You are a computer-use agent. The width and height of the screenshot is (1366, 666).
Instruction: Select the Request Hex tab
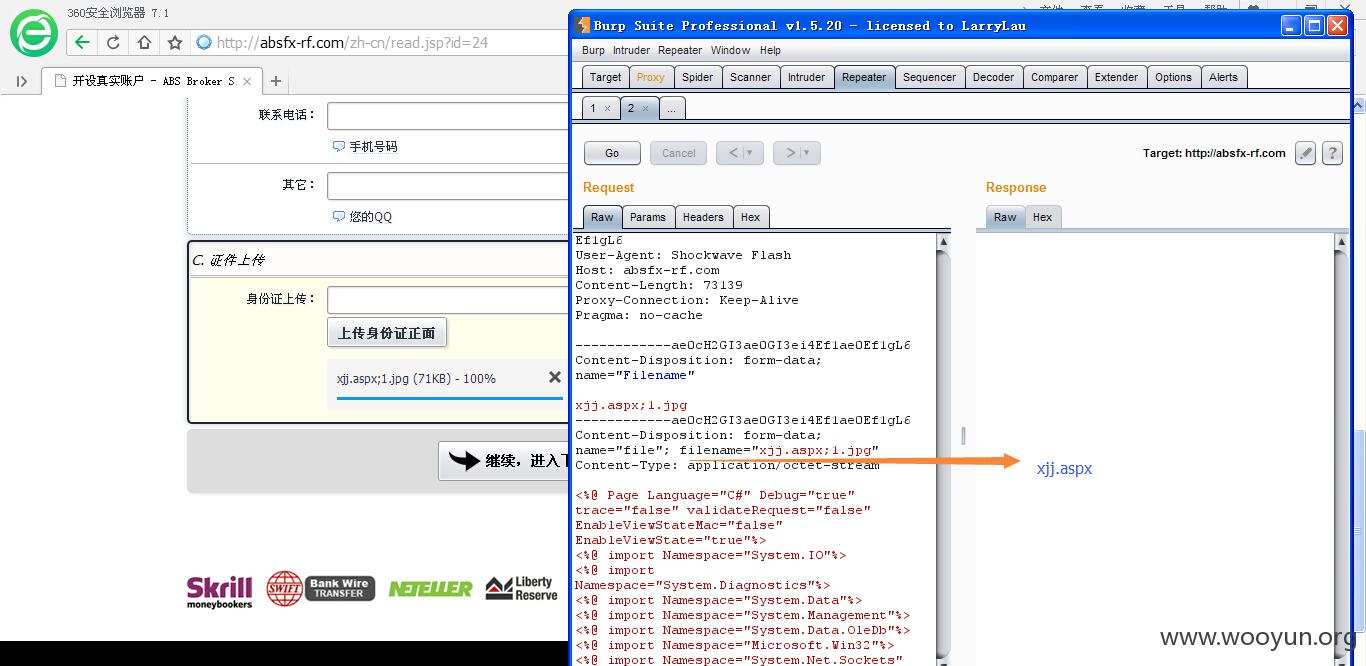point(750,217)
